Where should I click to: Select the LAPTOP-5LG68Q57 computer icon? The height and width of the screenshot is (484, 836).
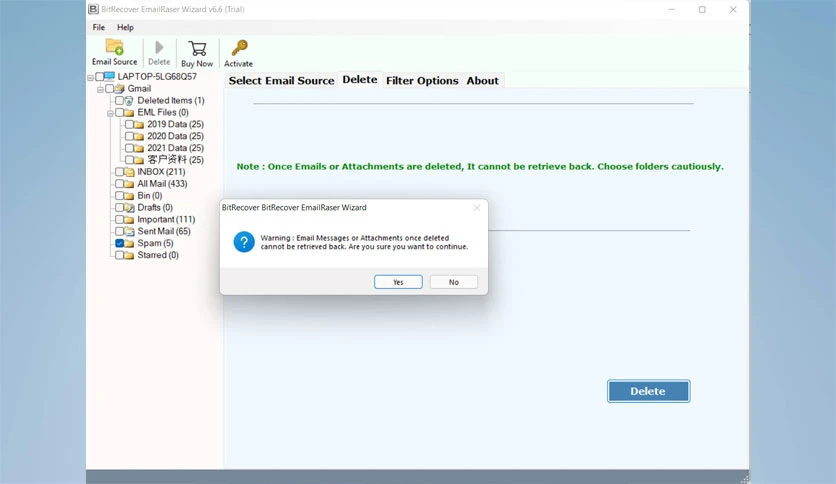tap(110, 76)
